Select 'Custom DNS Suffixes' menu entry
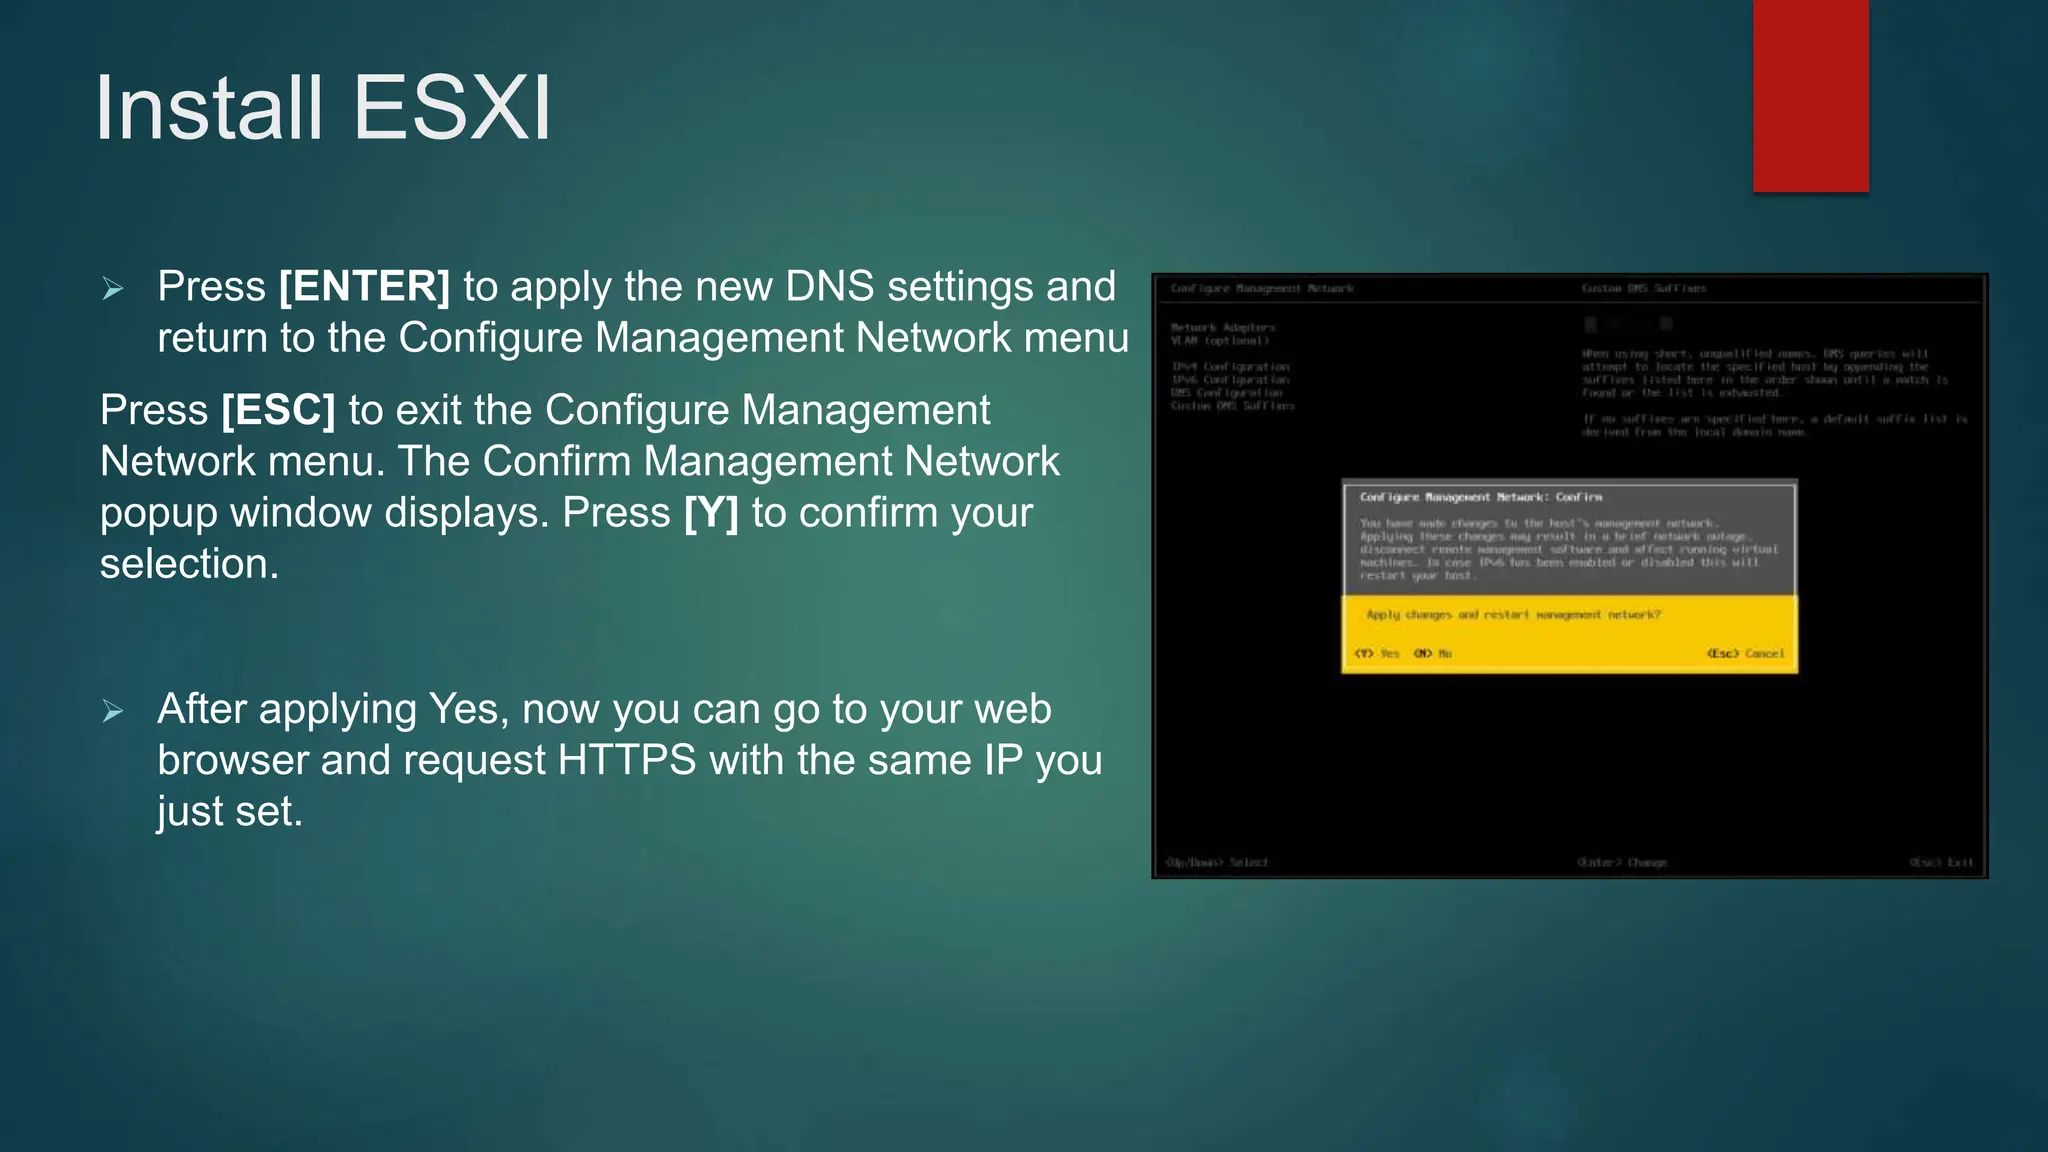Screen dimensions: 2048x1152 click(x=1233, y=406)
